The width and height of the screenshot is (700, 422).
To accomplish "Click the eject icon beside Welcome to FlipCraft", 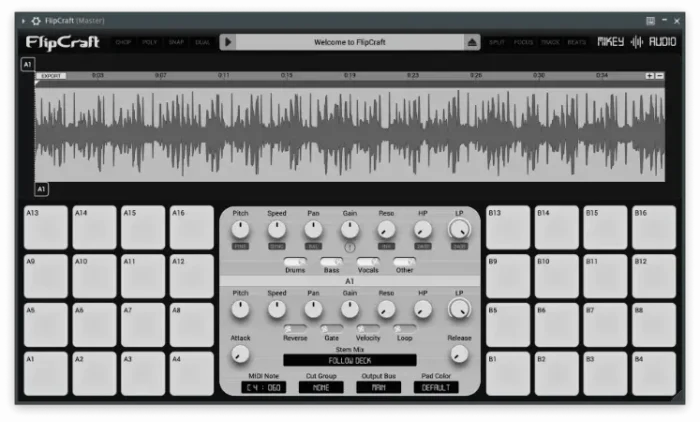I will point(473,42).
